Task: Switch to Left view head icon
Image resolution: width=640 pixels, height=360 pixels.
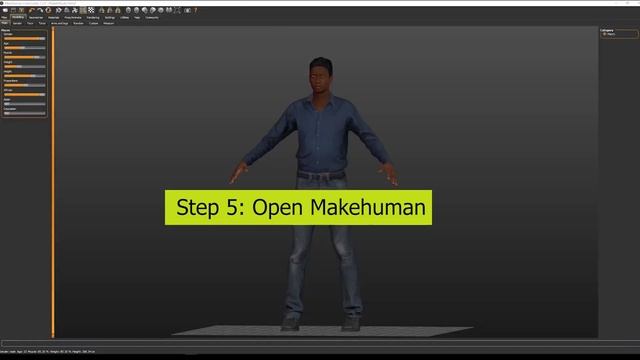Action: [x=144, y=10]
